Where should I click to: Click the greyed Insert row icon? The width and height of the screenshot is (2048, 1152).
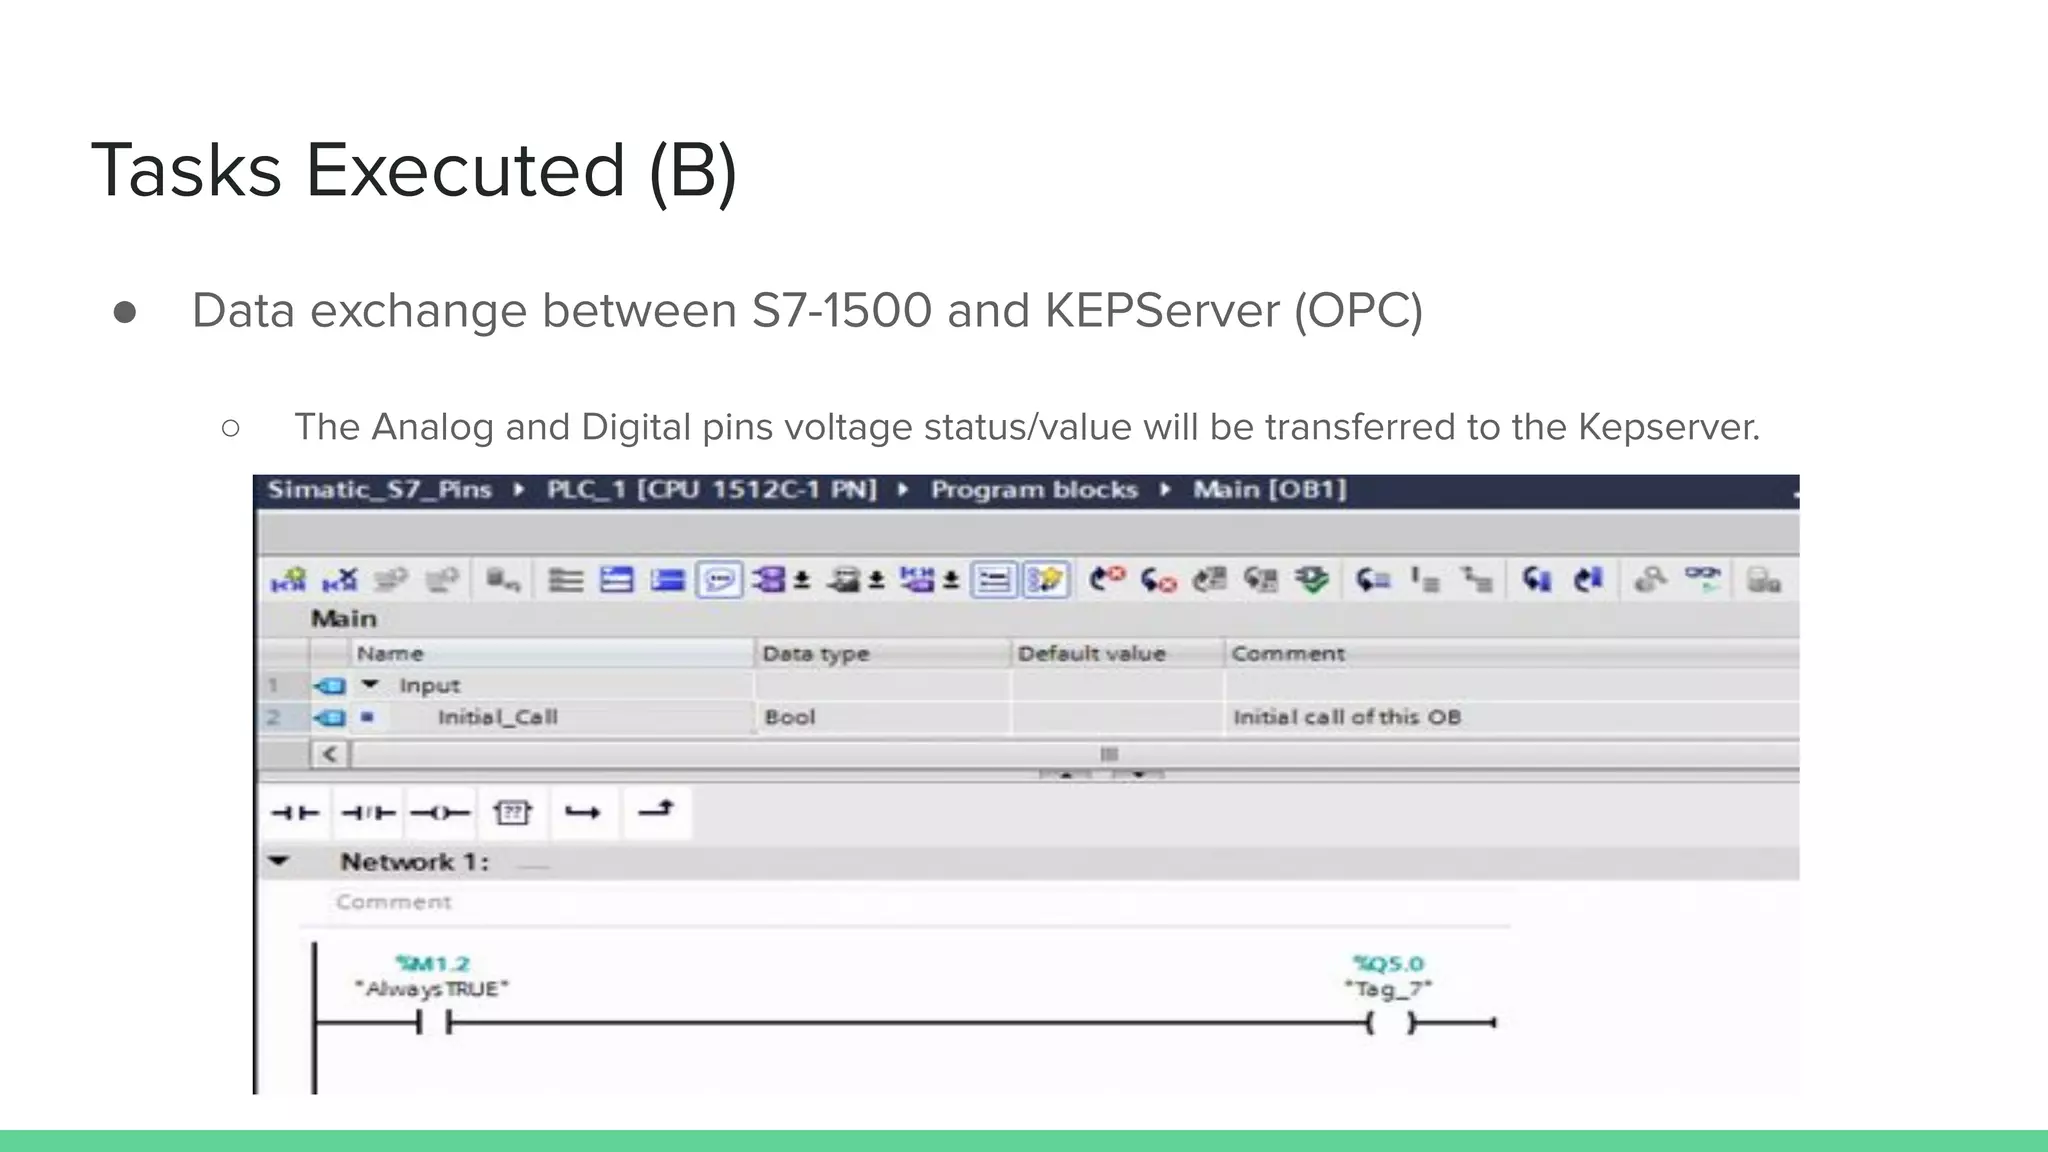coord(391,580)
